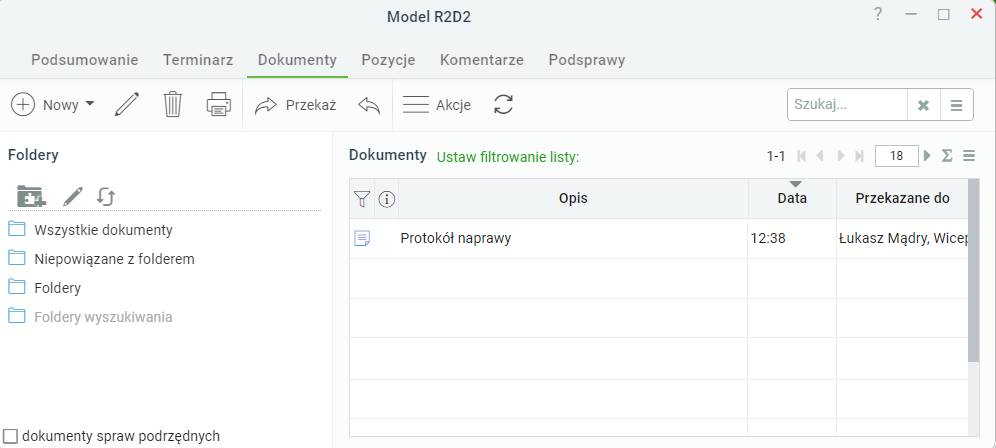Go to next page of document list

pyautogui.click(x=841, y=156)
